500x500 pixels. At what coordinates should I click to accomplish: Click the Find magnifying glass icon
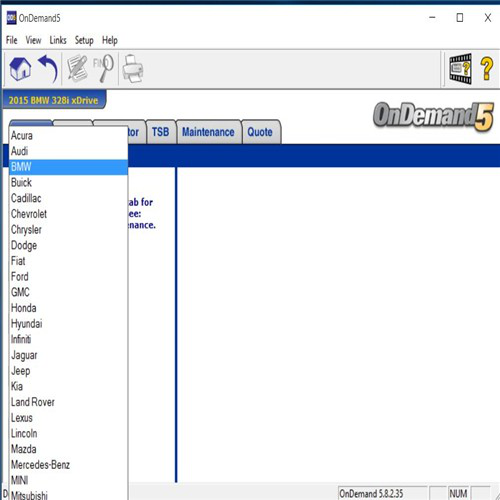[x=103, y=68]
